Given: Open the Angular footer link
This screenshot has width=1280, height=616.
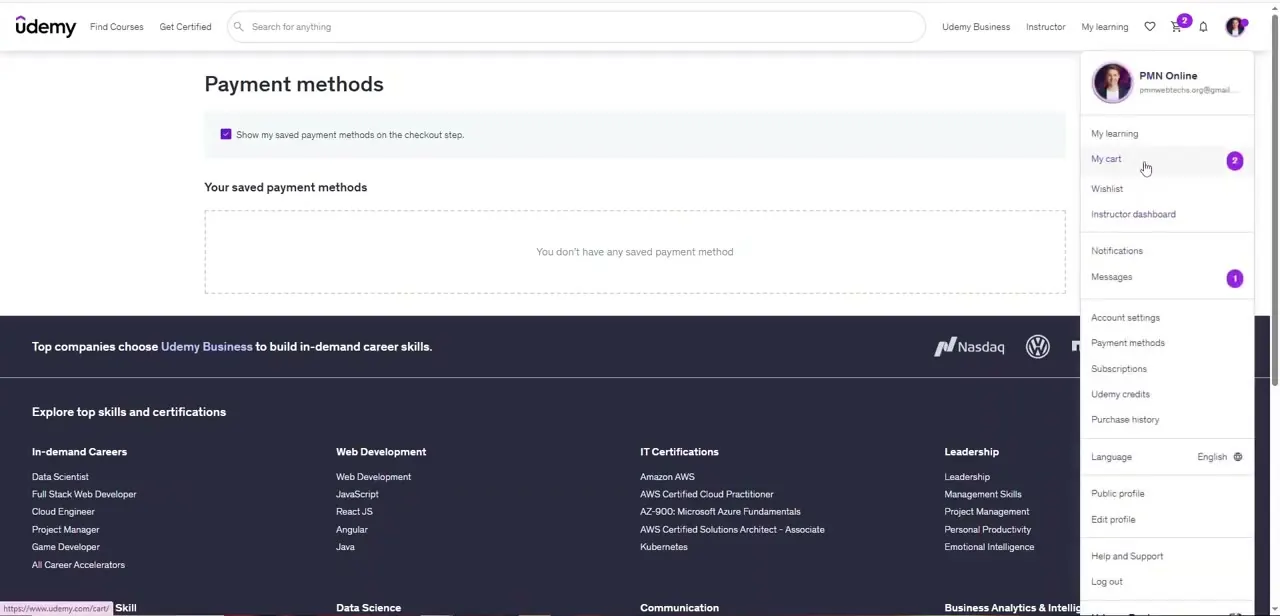Looking at the screenshot, I should (352, 530).
